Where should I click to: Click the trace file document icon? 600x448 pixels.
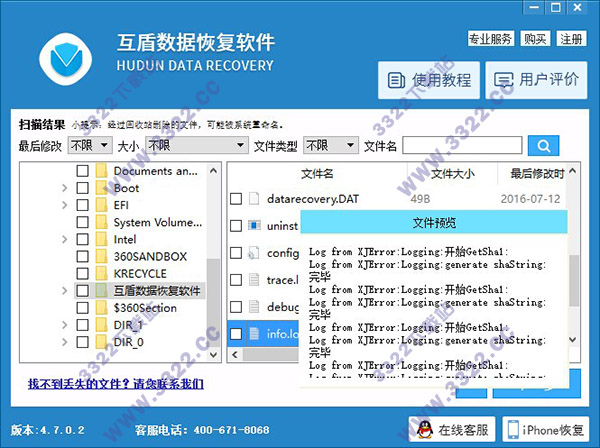(254, 280)
